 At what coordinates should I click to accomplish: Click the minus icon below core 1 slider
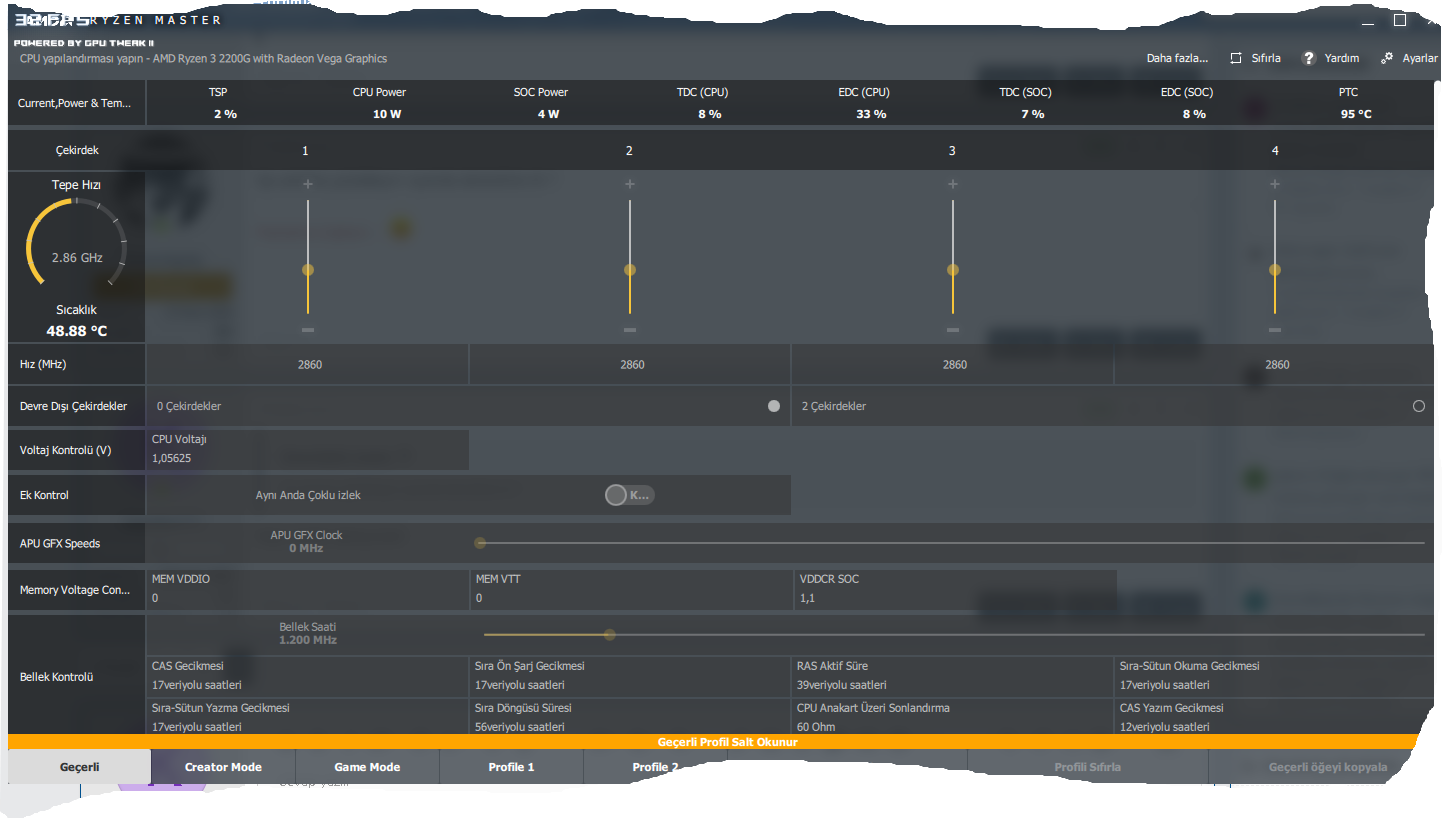point(308,330)
